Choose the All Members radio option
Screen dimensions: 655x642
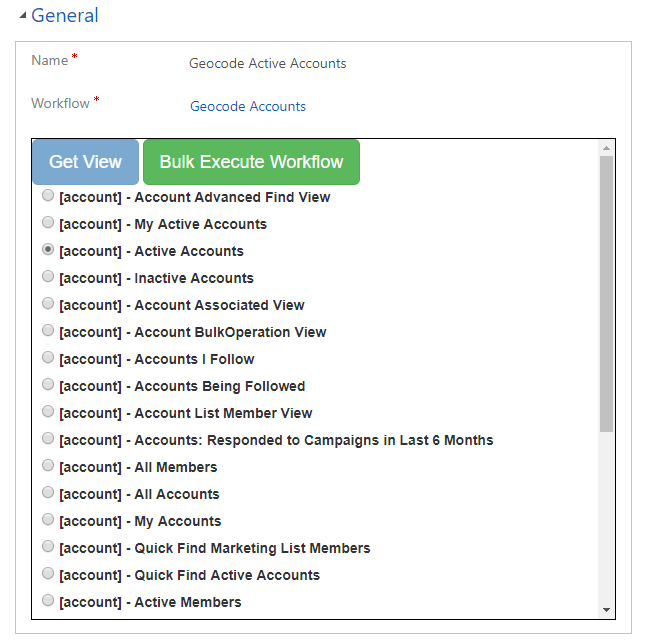coord(48,467)
